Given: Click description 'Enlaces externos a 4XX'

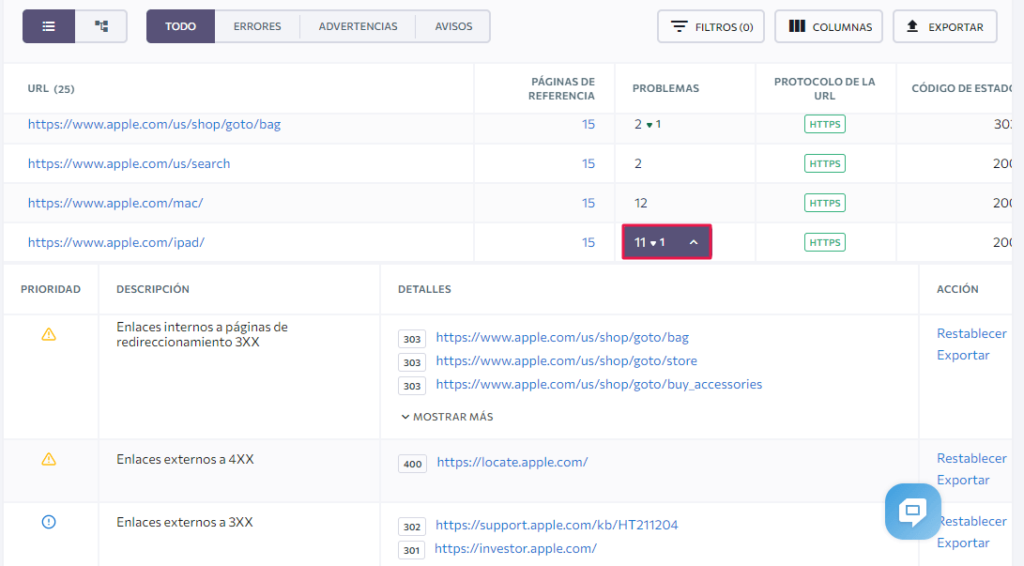Looking at the screenshot, I should point(185,460).
